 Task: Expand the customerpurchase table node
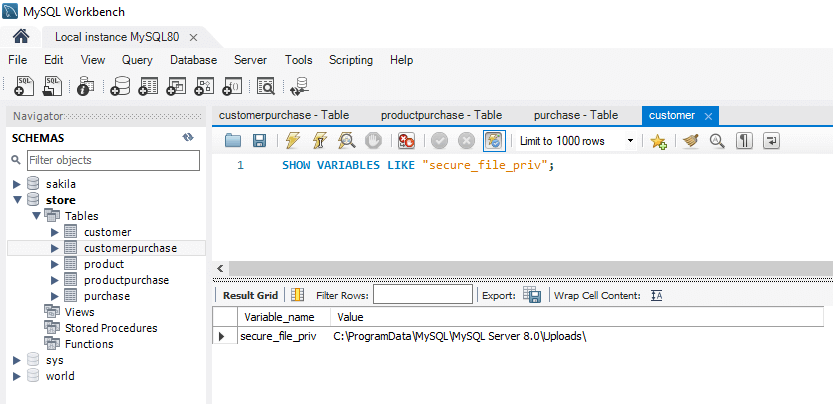click(x=54, y=248)
